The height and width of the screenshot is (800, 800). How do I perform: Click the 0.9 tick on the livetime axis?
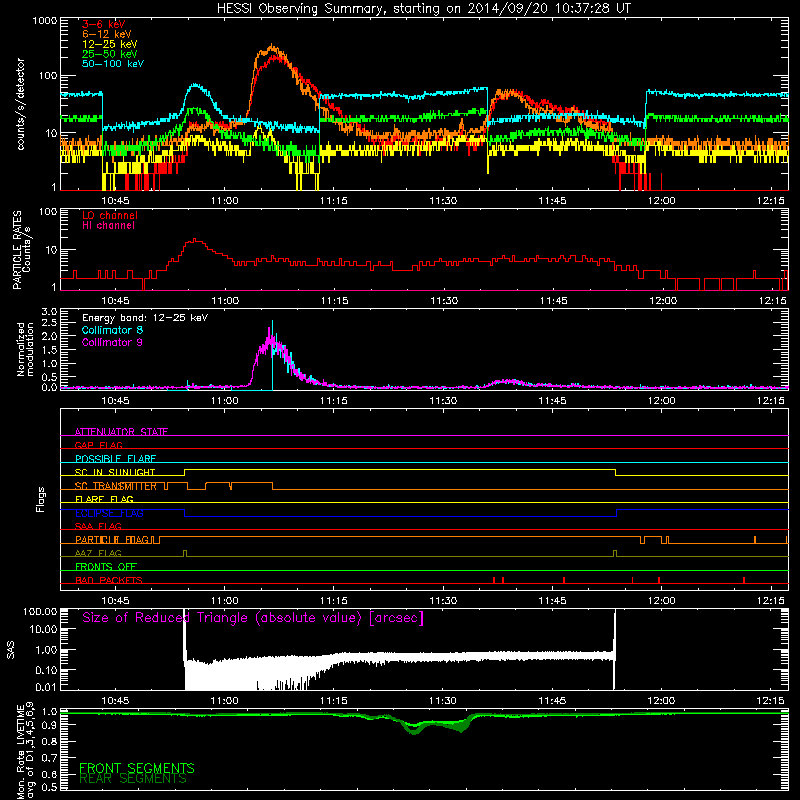click(49, 725)
